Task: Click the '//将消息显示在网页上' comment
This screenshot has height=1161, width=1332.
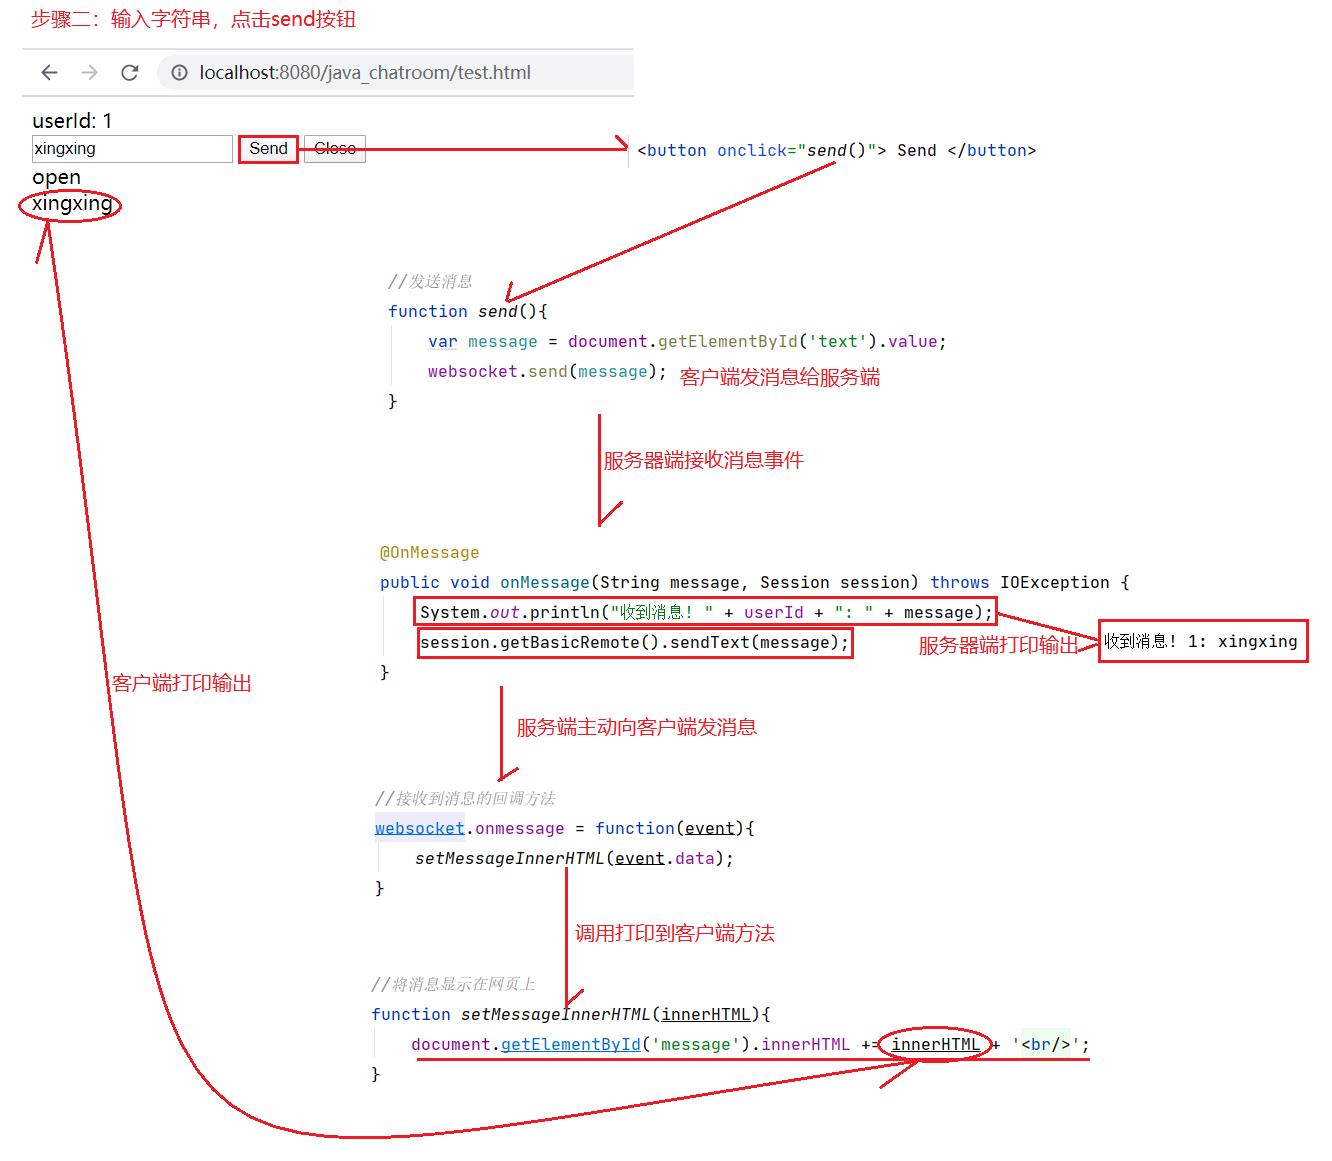Action: (x=453, y=985)
